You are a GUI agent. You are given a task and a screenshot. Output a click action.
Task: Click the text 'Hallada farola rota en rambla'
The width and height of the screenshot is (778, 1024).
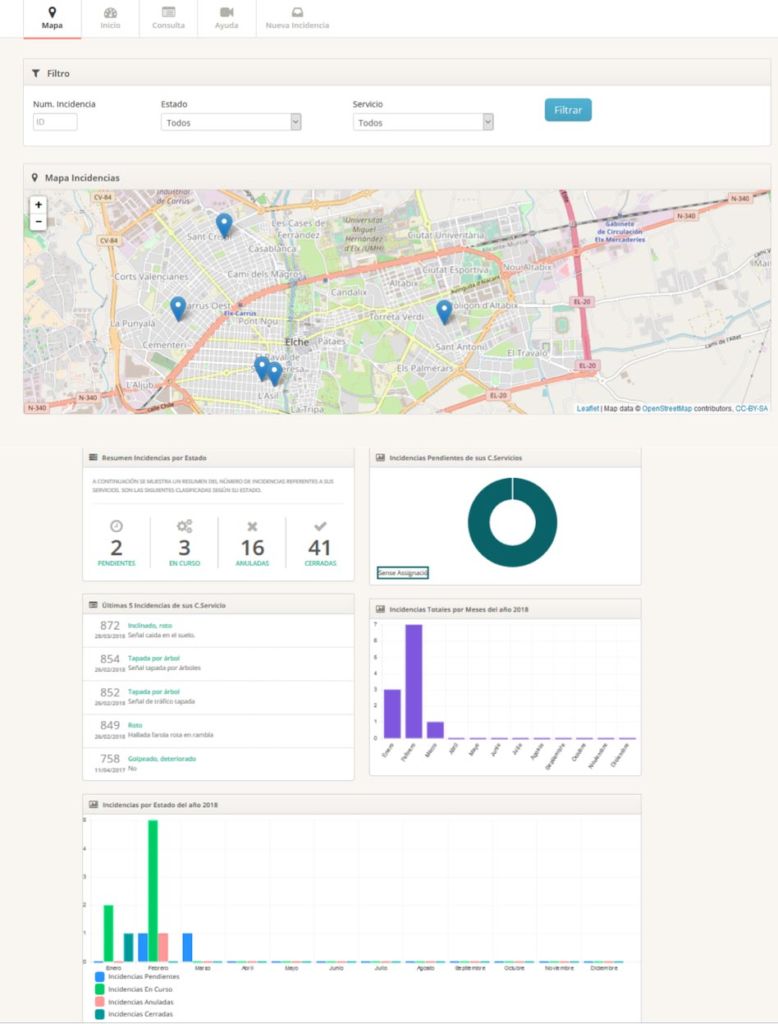click(x=170, y=735)
